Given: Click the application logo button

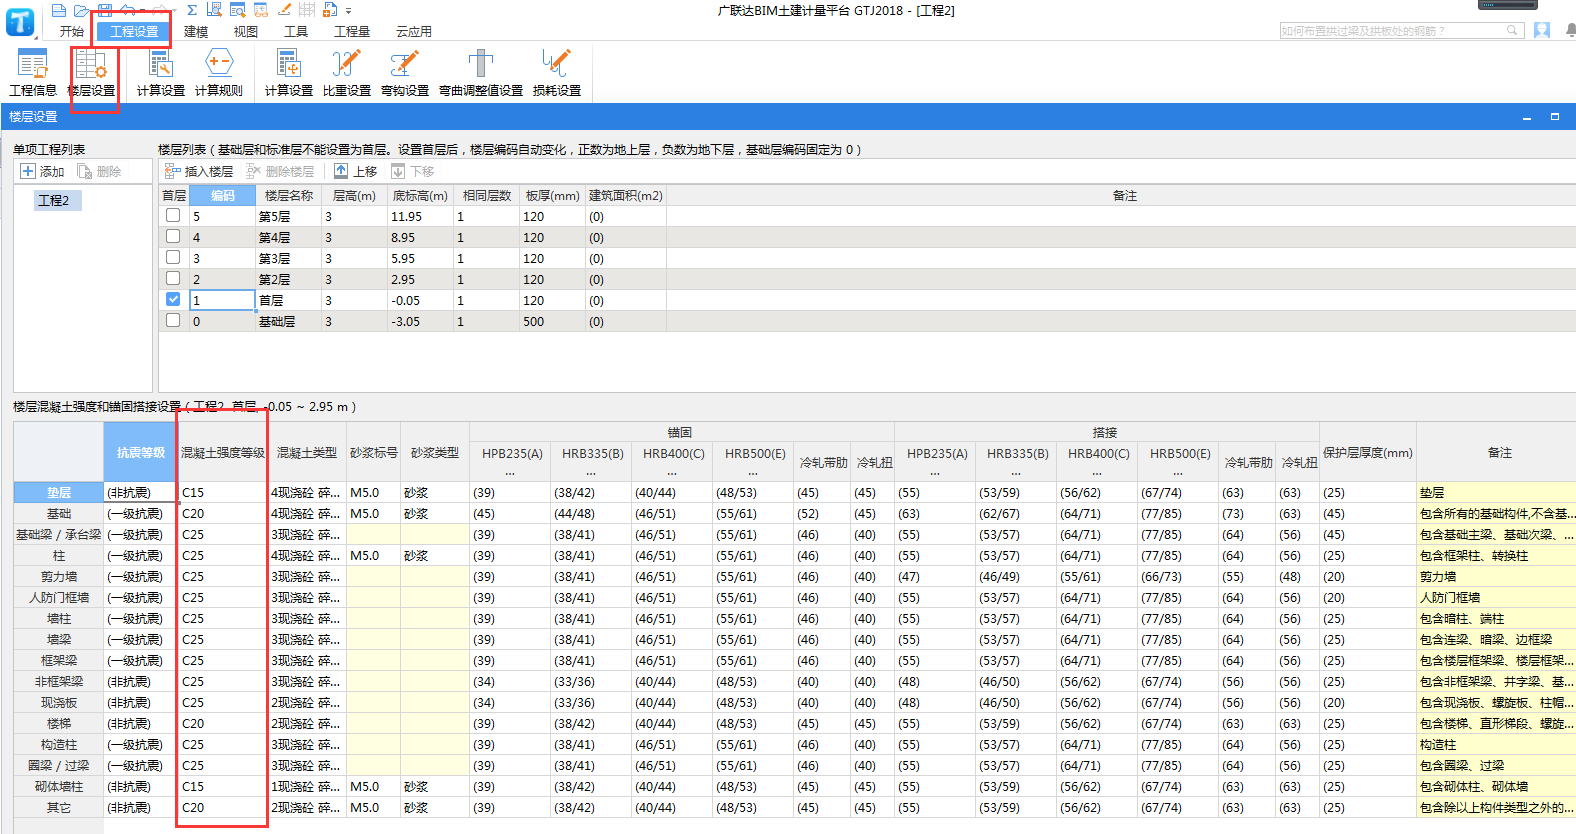Looking at the screenshot, I should 19,22.
